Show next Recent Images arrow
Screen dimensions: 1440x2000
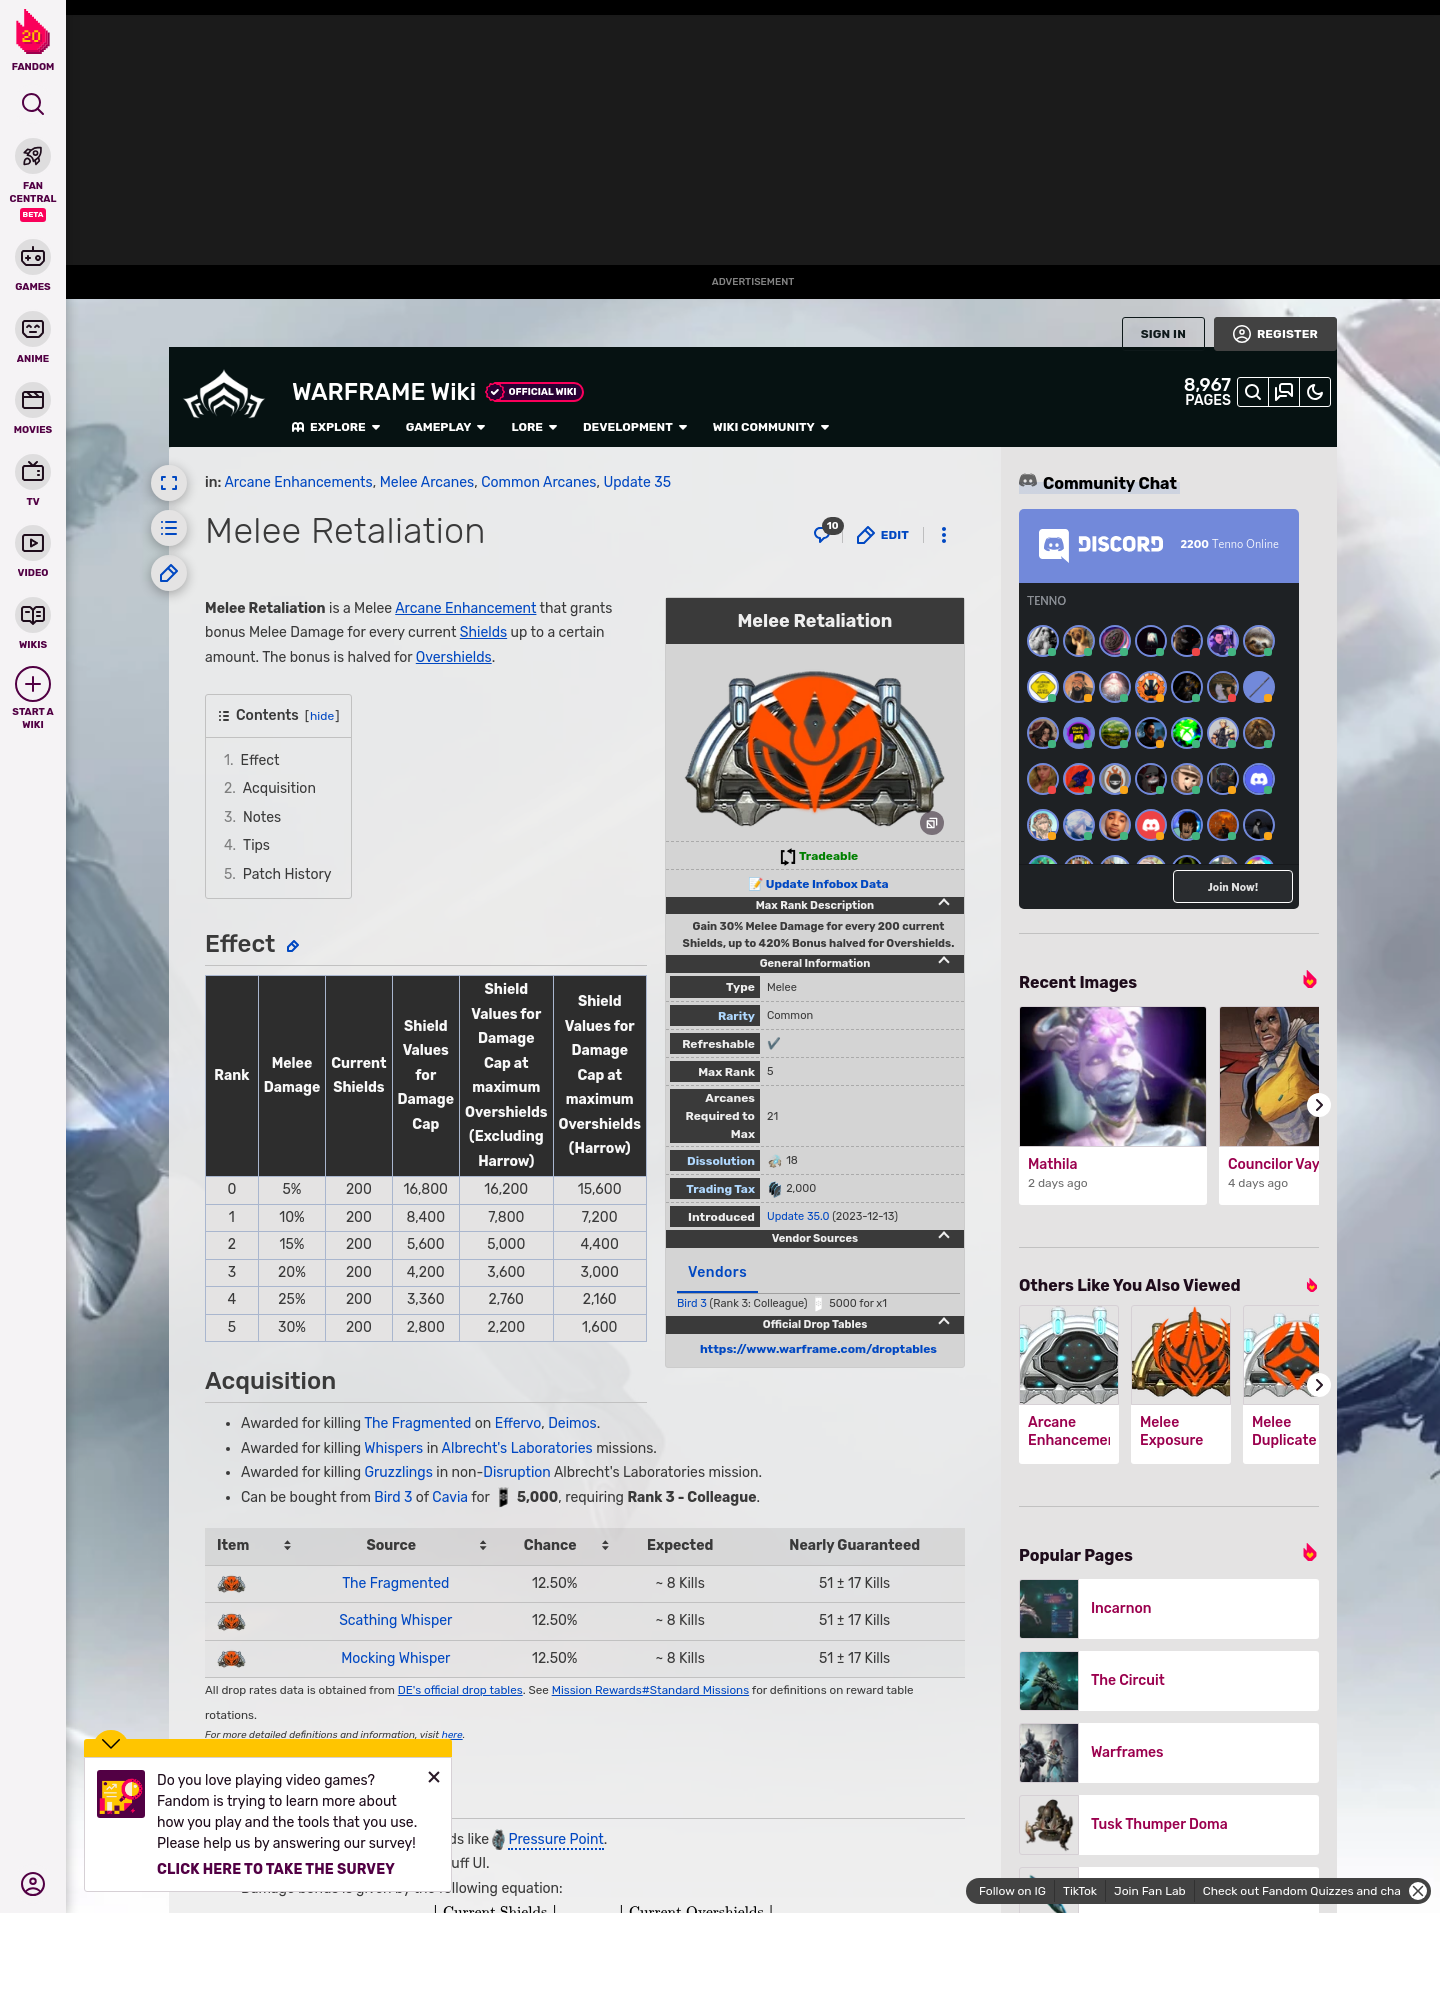pos(1319,1105)
